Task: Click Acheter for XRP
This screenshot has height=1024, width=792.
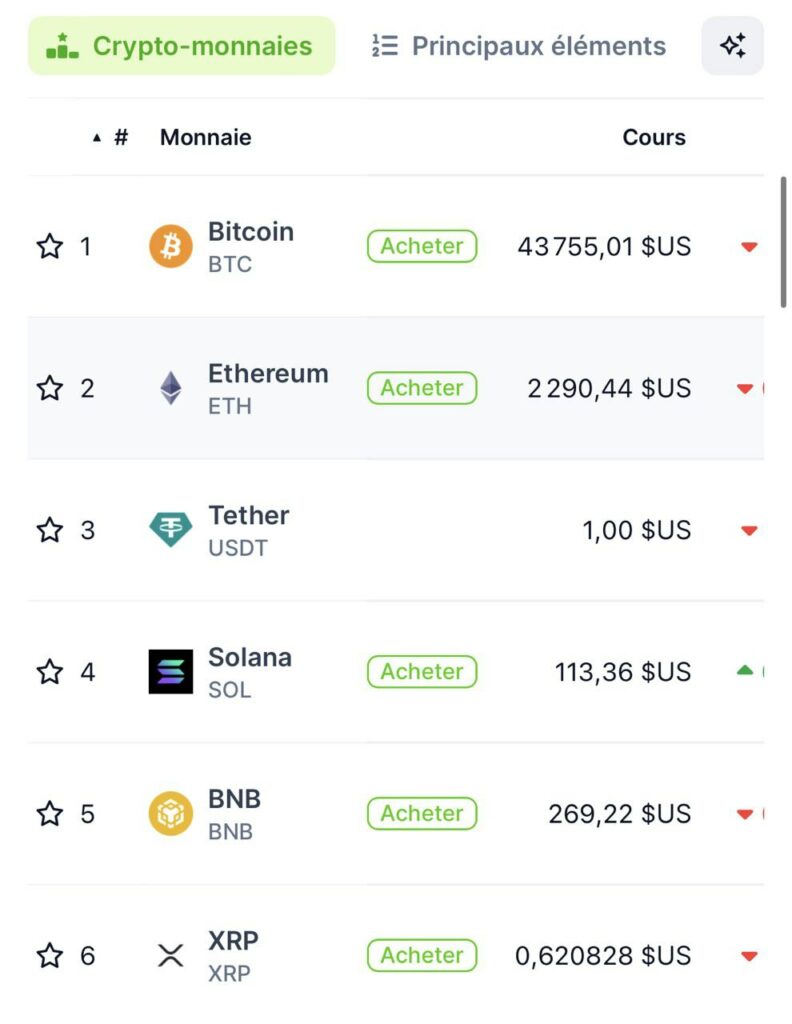Action: click(x=421, y=955)
